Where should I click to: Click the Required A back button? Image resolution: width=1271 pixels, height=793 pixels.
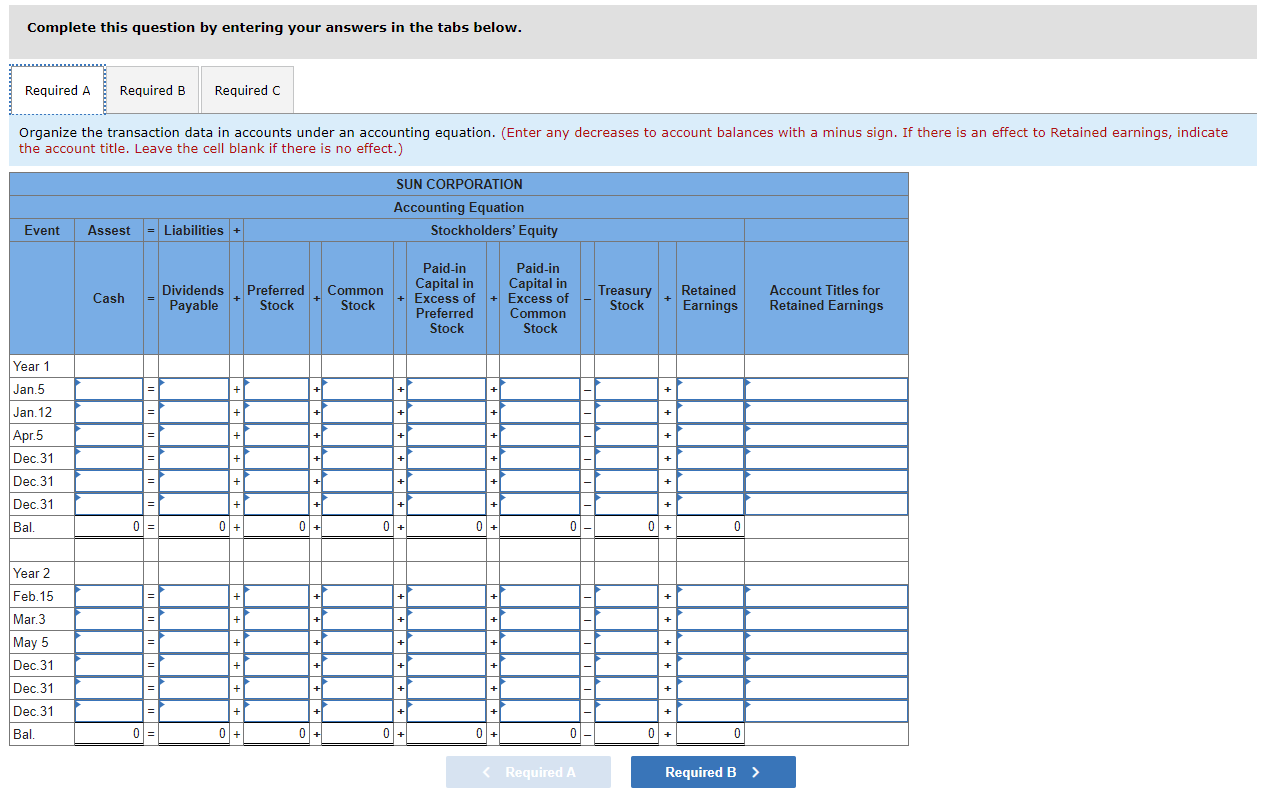tap(528, 771)
